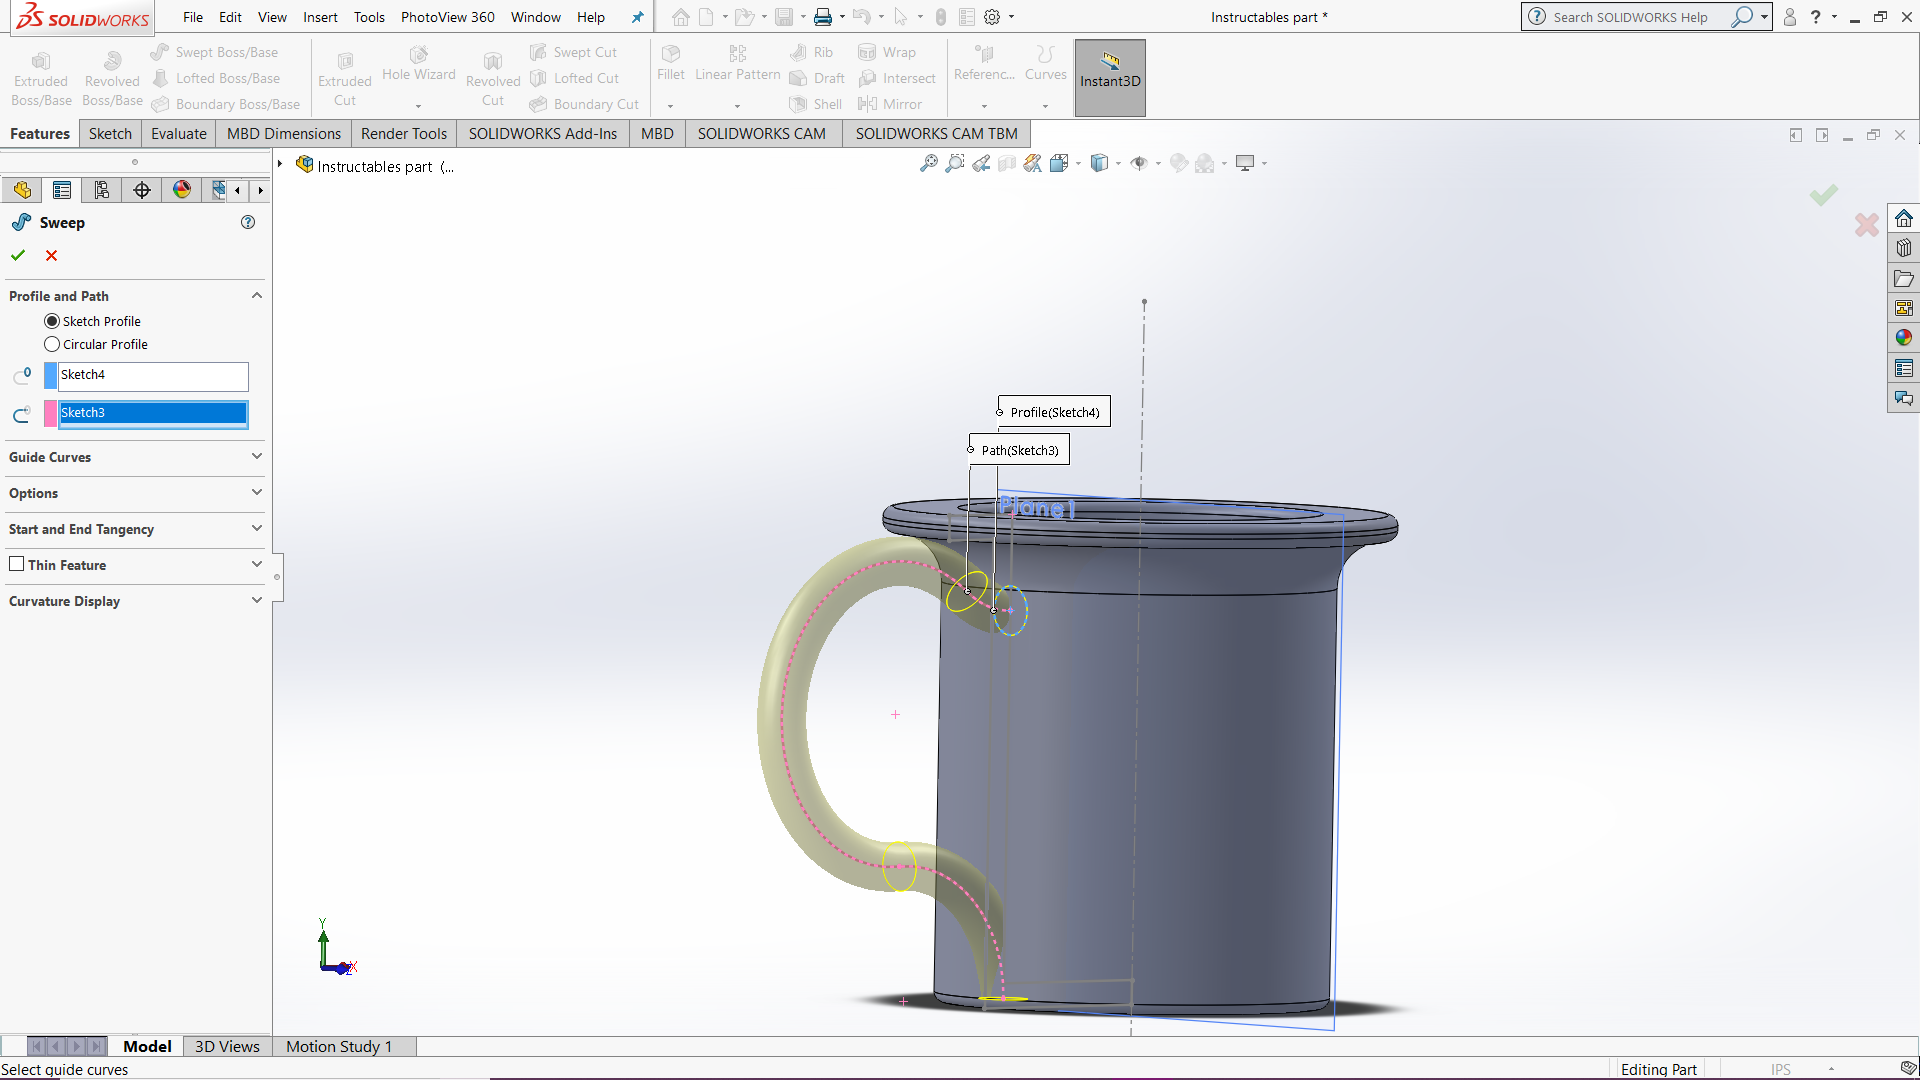Accept the sweep with the green checkmark
1920x1080 pixels.
[17, 255]
